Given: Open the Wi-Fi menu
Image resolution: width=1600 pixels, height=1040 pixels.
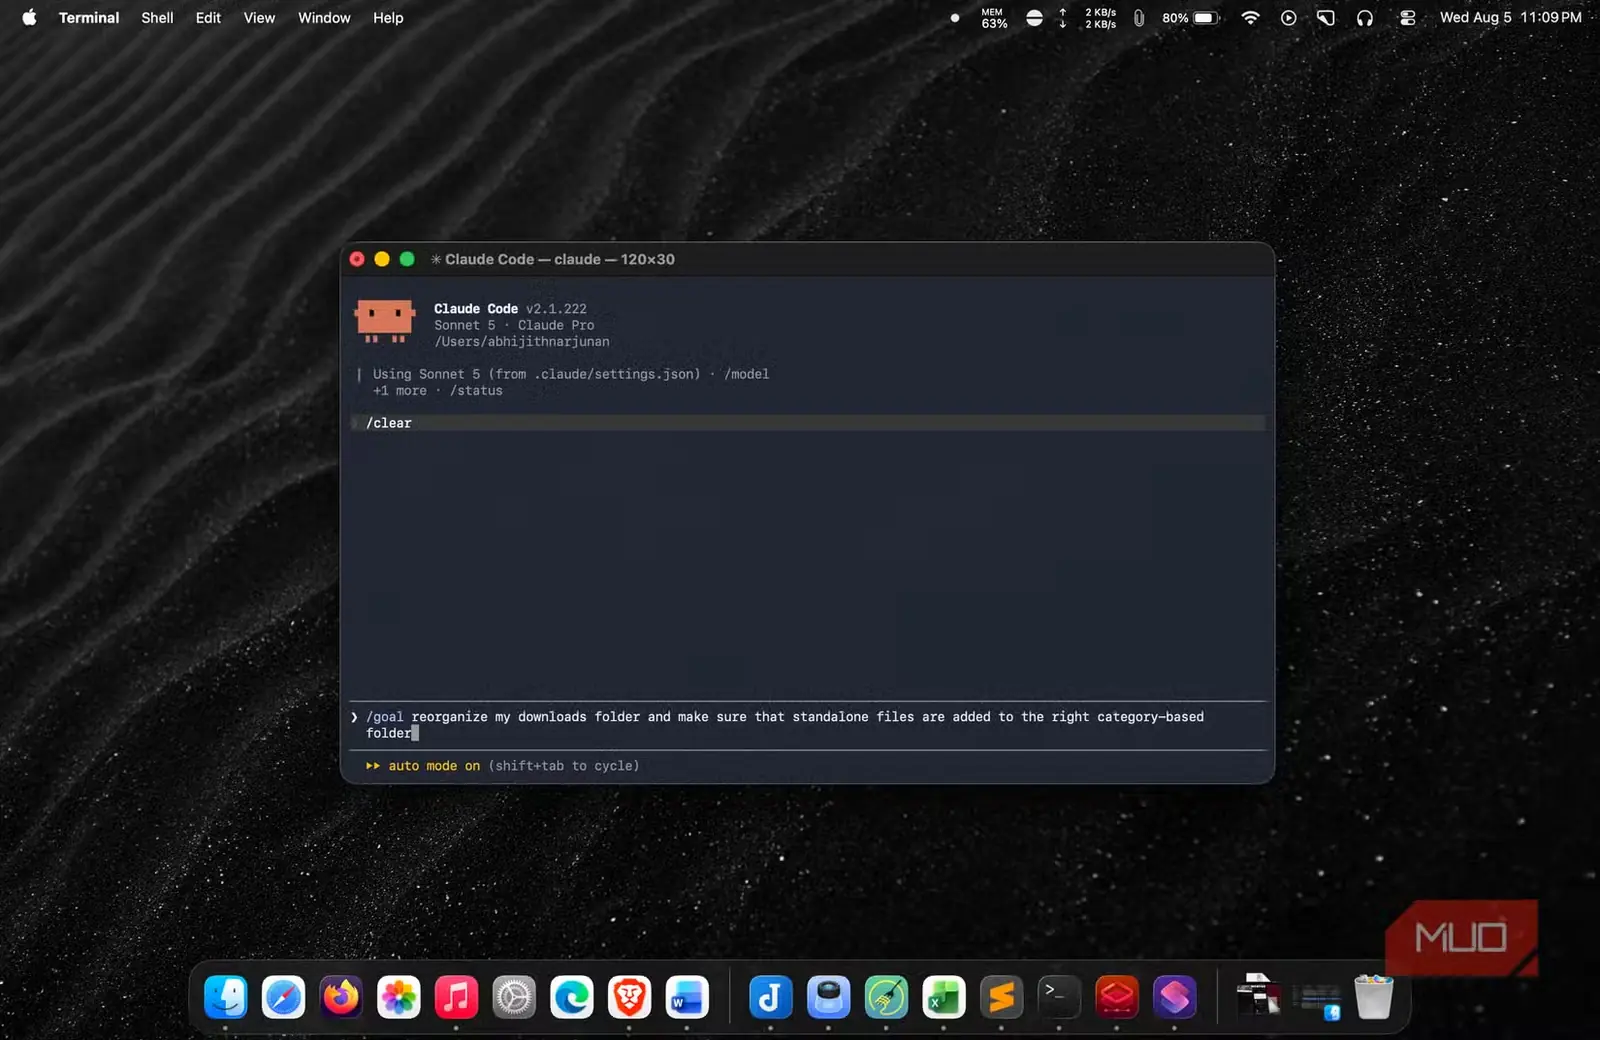Looking at the screenshot, I should tap(1250, 18).
